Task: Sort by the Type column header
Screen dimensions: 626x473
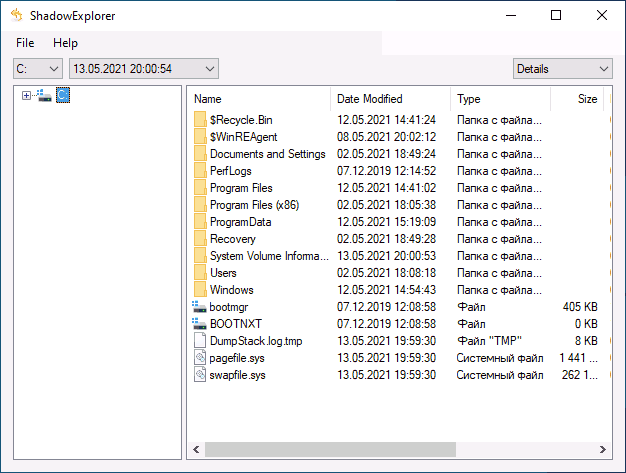Action: pyautogui.click(x=501, y=99)
